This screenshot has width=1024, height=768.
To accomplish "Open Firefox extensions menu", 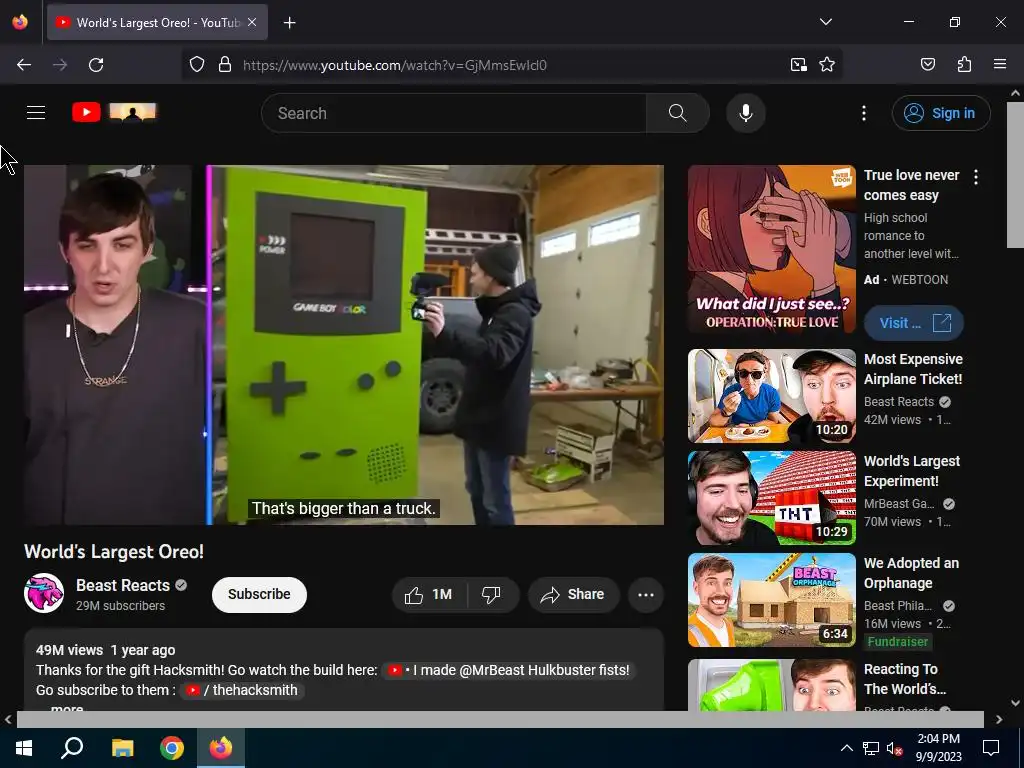I will coord(964,65).
